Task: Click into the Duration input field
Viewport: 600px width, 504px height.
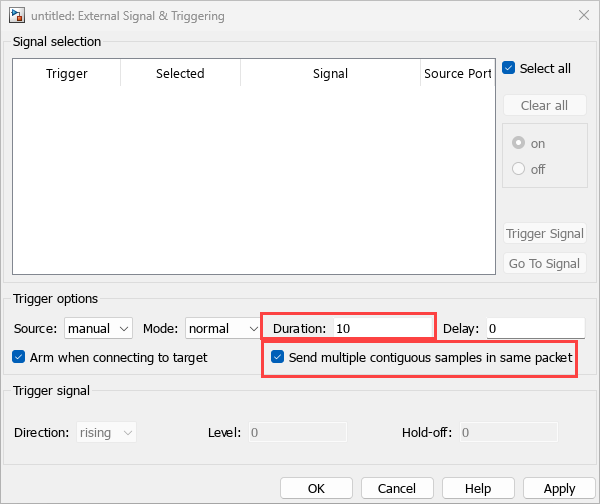Action: (381, 328)
